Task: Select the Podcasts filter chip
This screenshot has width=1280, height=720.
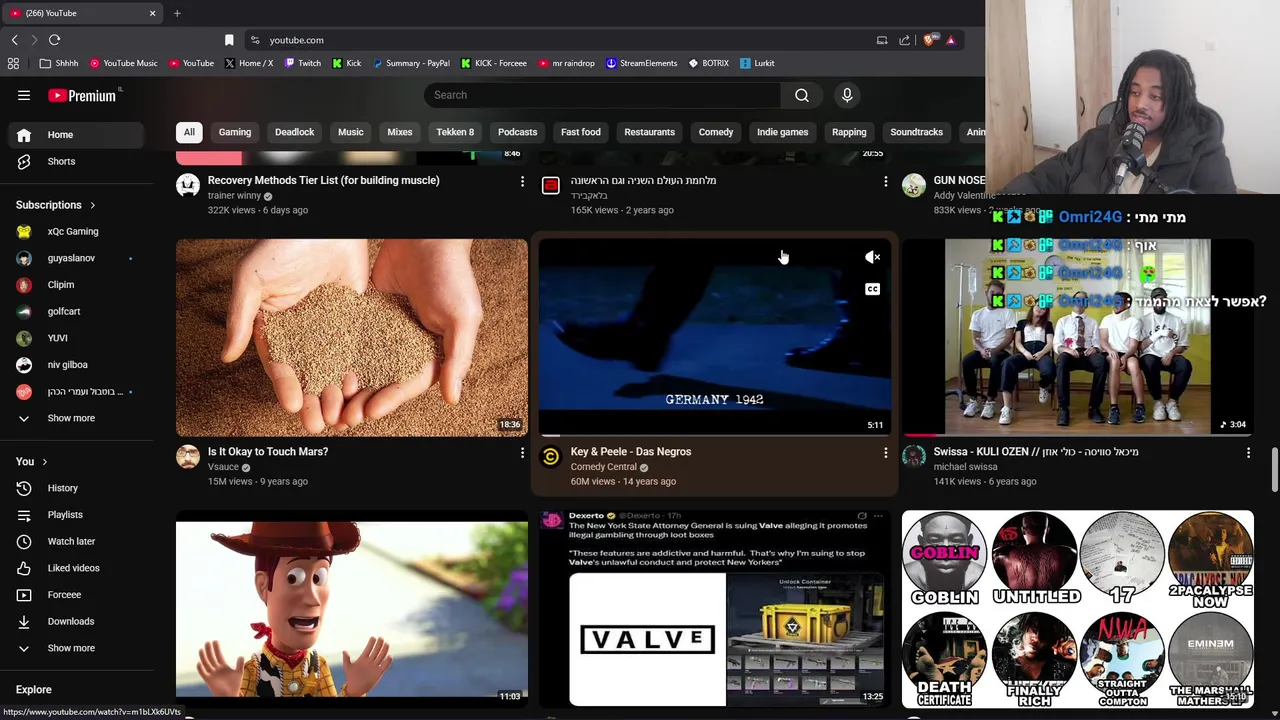Action: 517,132
